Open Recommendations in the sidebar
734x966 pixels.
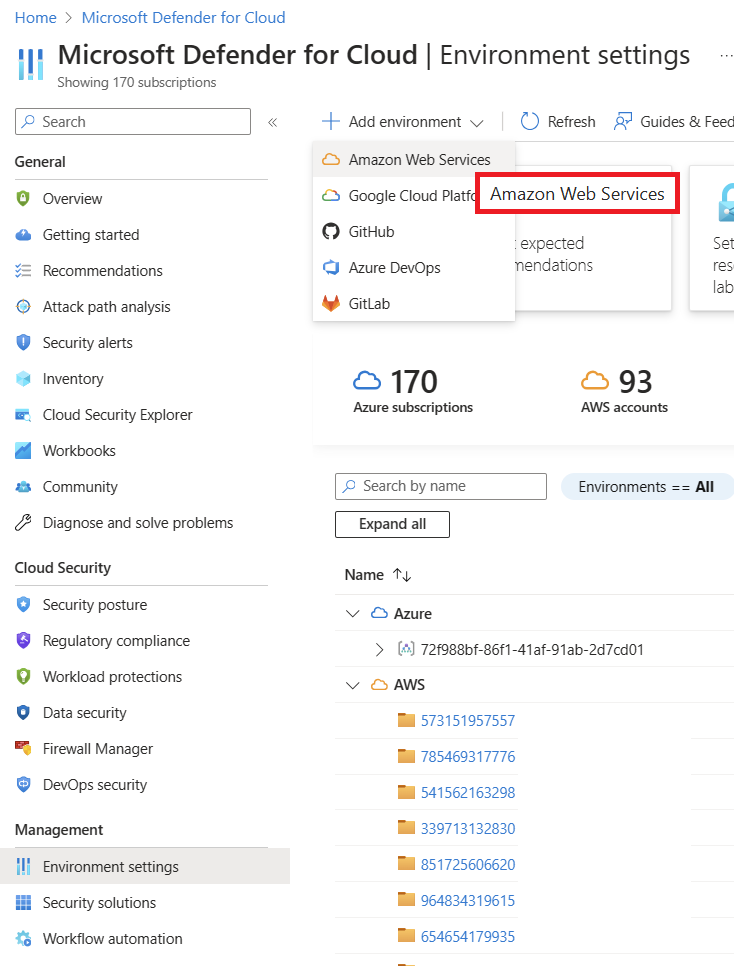tap(102, 270)
